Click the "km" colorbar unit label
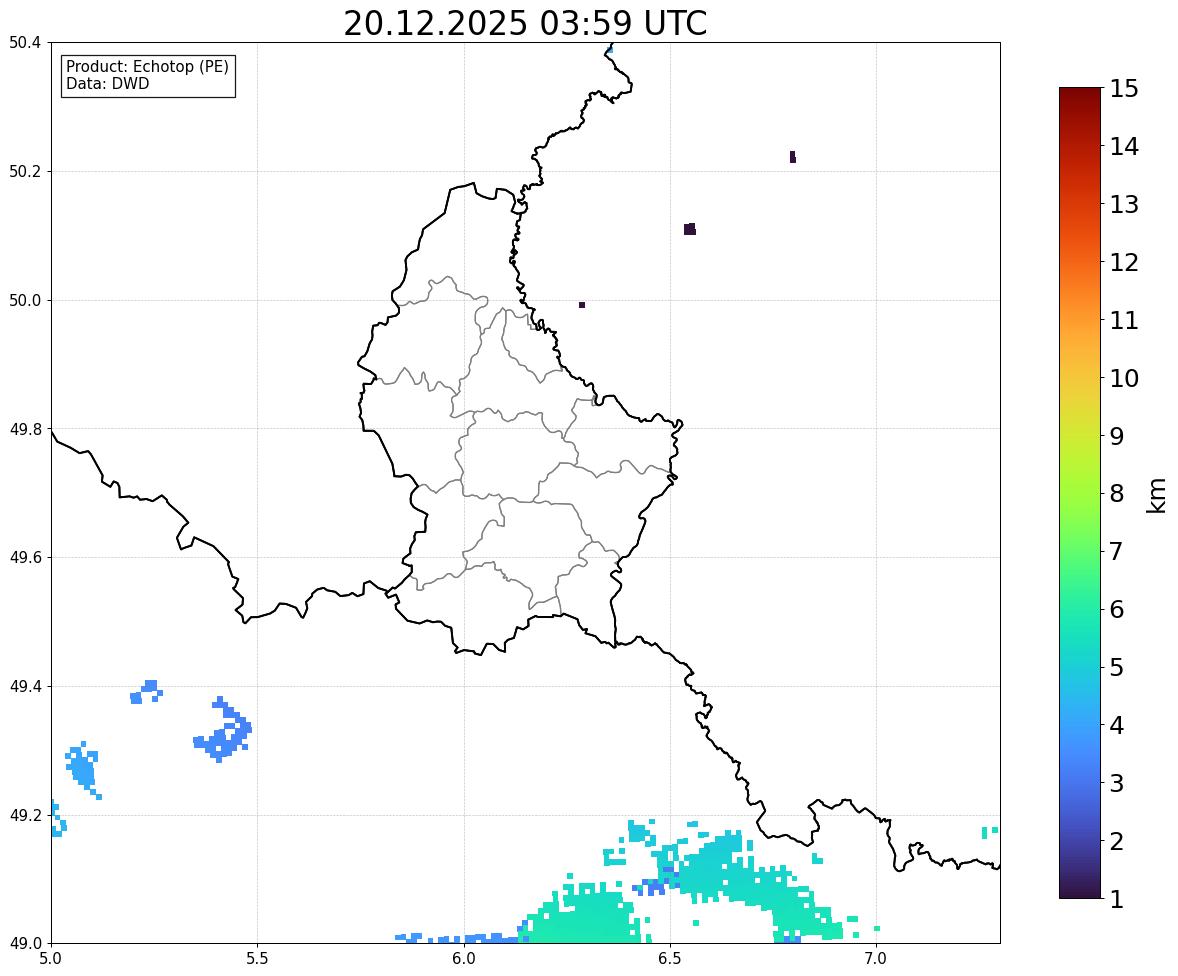1178x976 pixels. pyautogui.click(x=1156, y=494)
